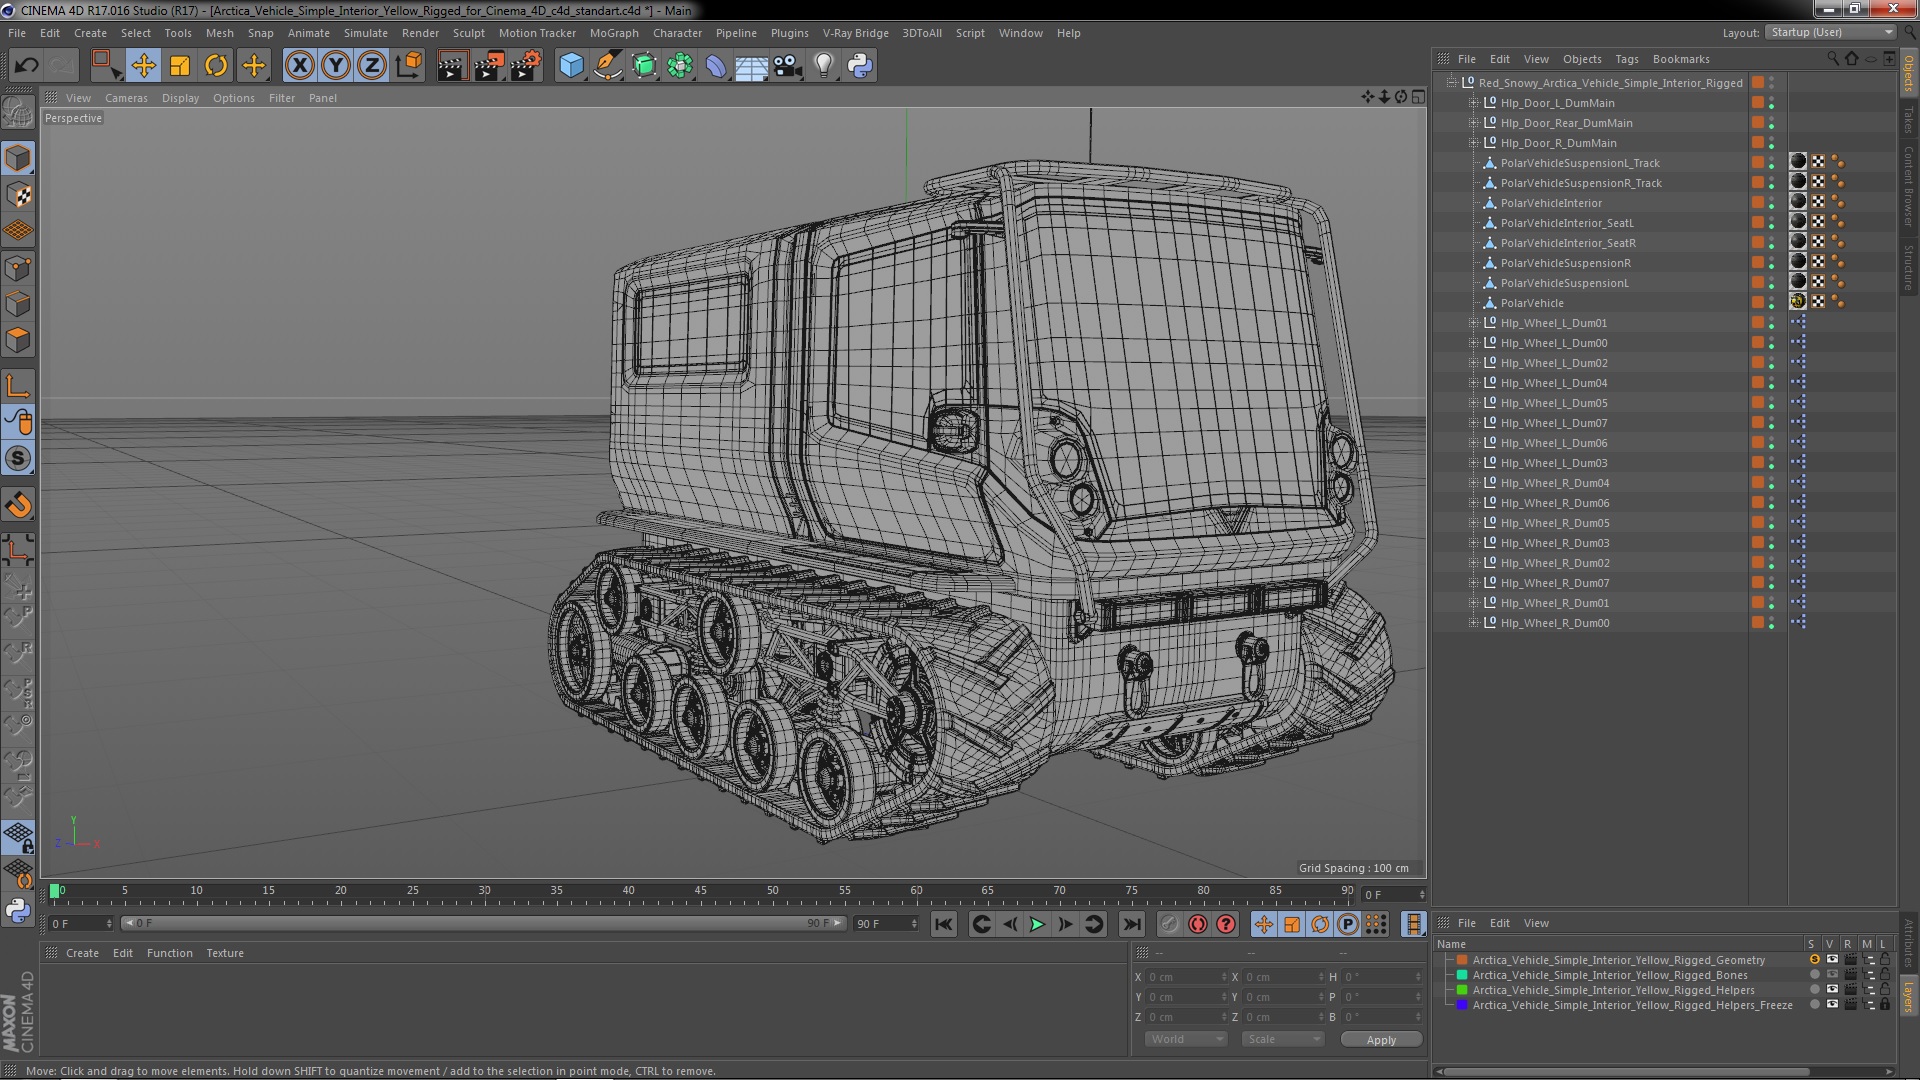Viewport: 1920px width, 1080px height.
Task: Open the Objects side tab
Action: 1908,72
